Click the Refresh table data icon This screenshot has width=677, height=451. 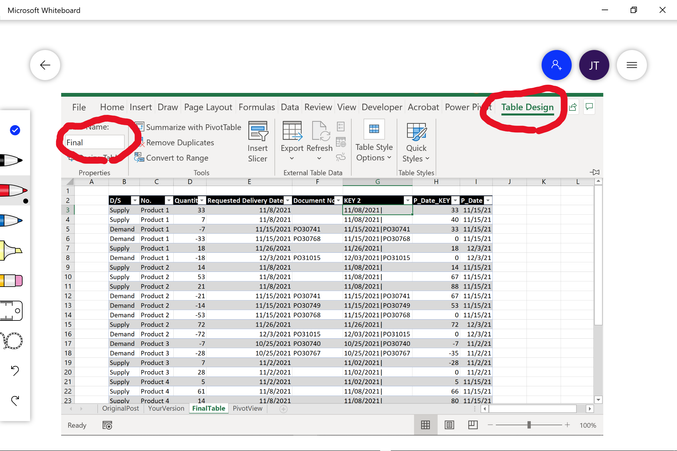(x=320, y=131)
